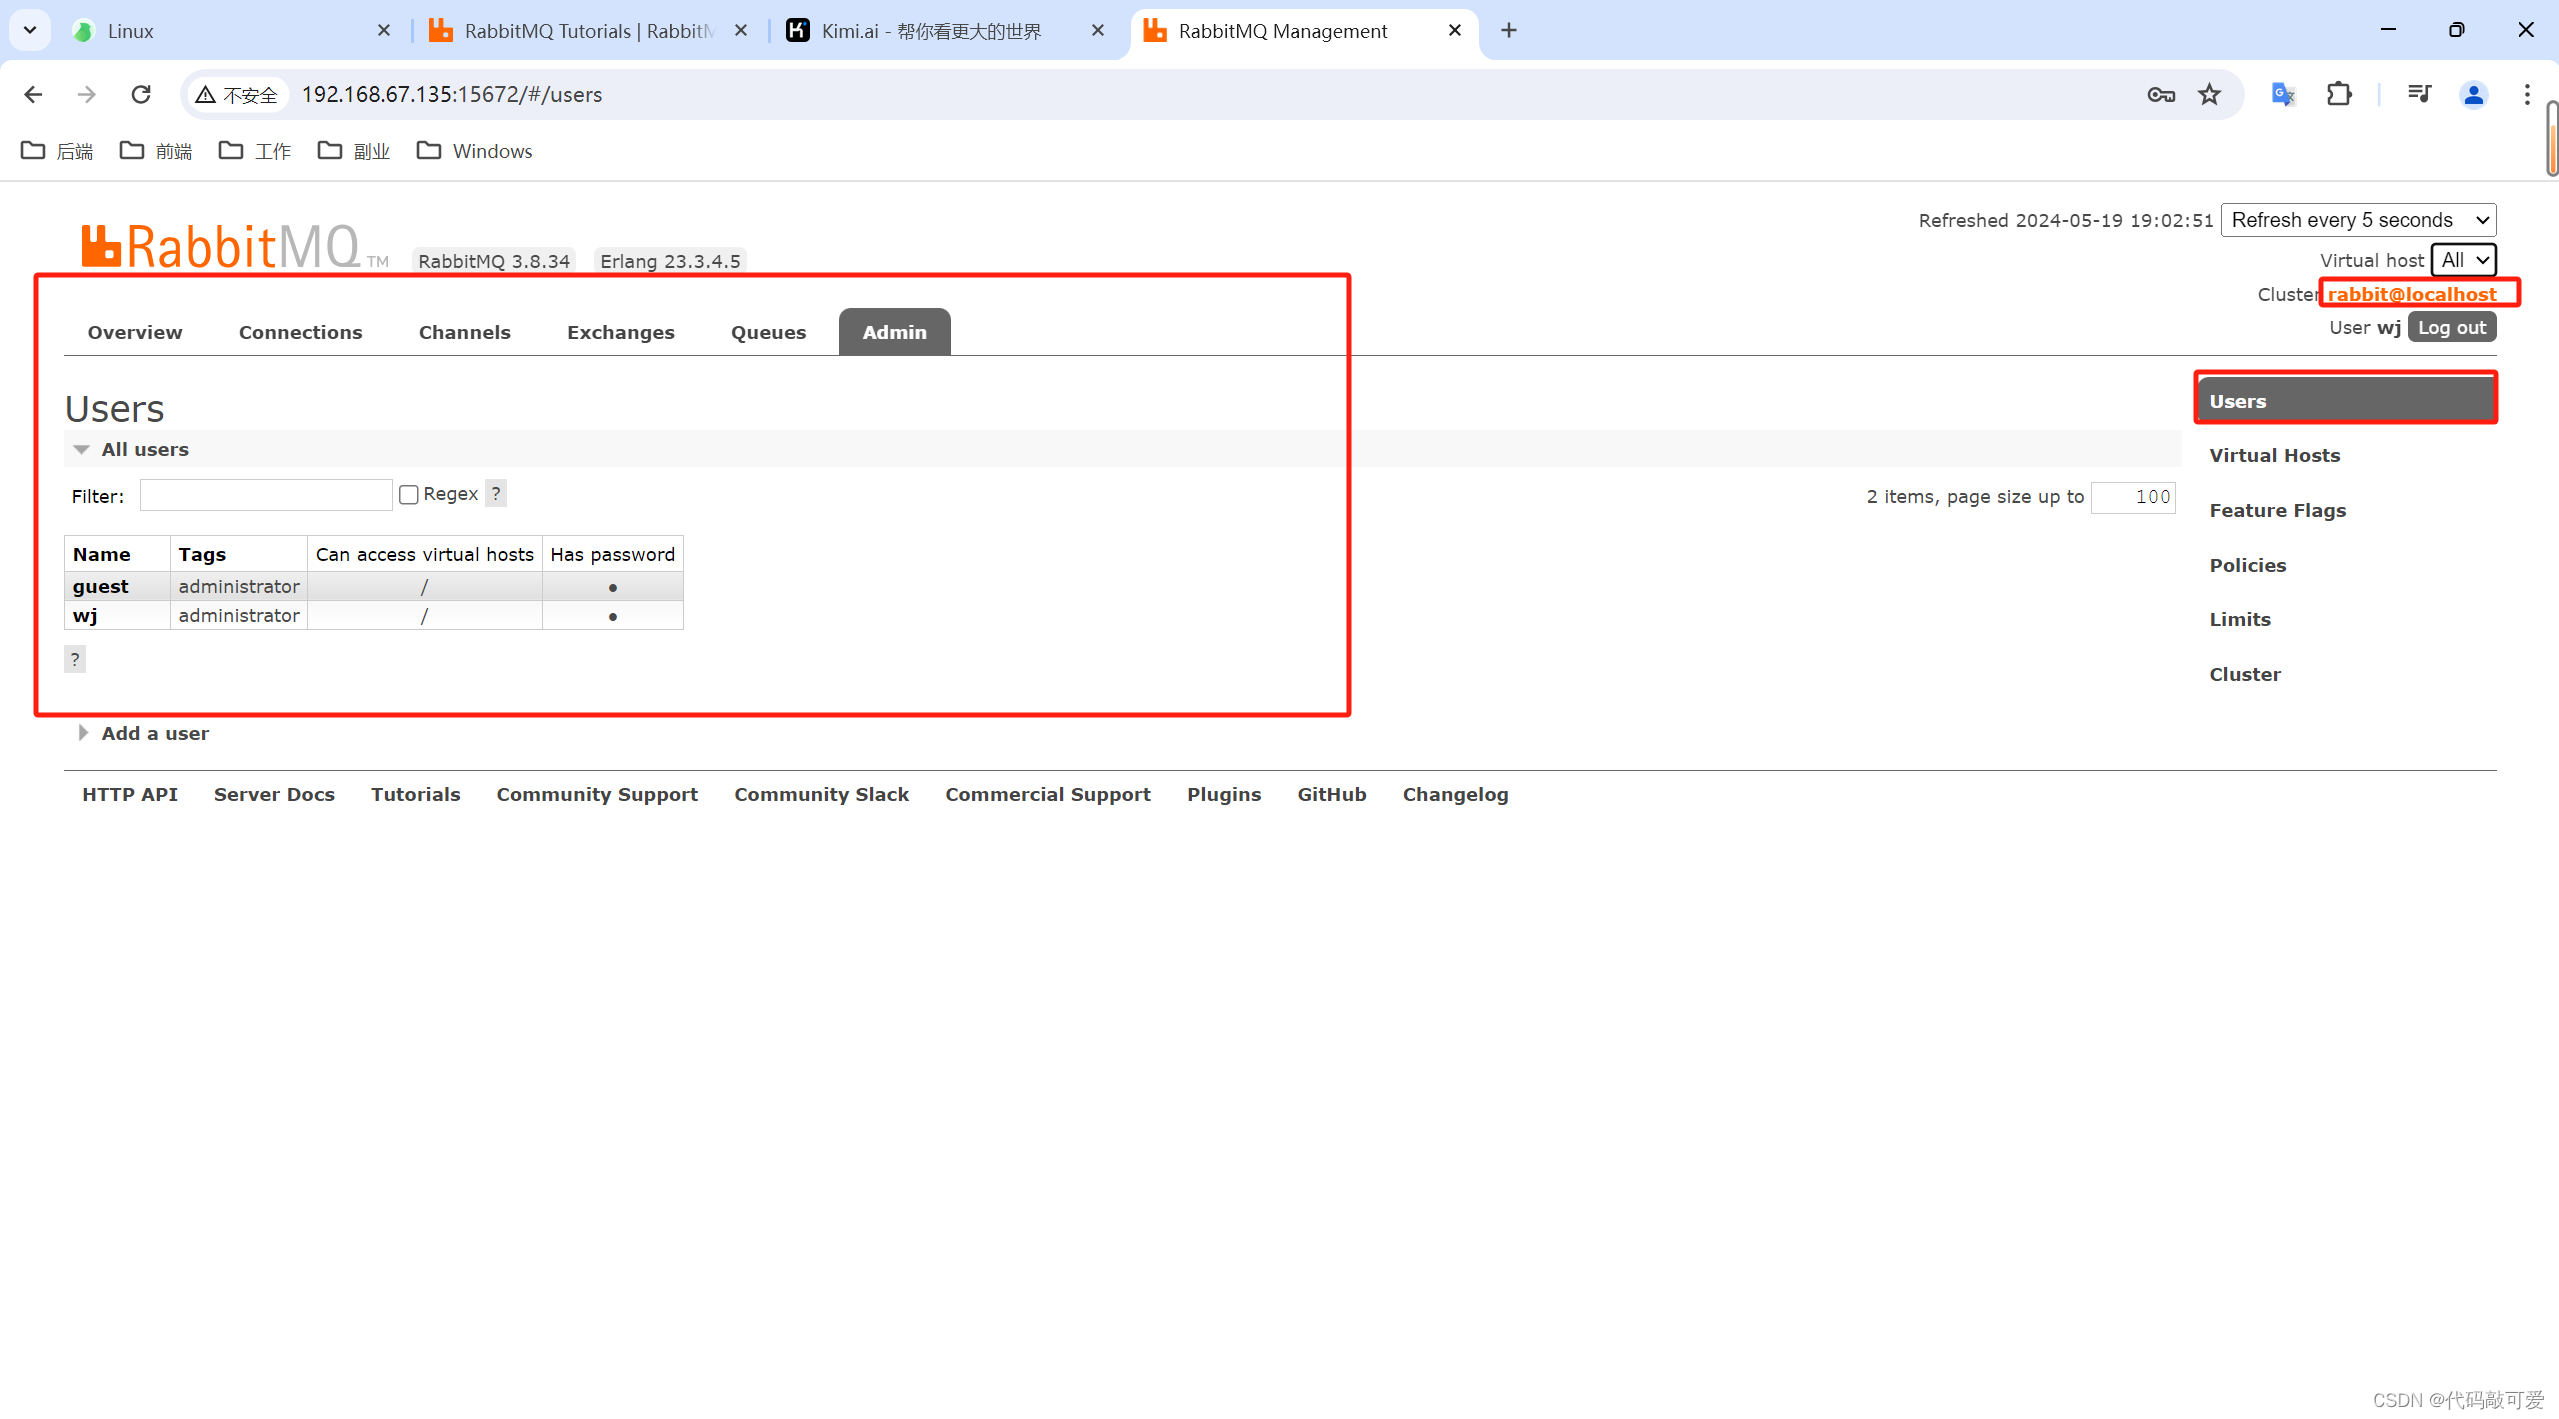The height and width of the screenshot is (1419, 2559).
Task: Open the browser extensions puzzle icon
Action: click(2339, 94)
